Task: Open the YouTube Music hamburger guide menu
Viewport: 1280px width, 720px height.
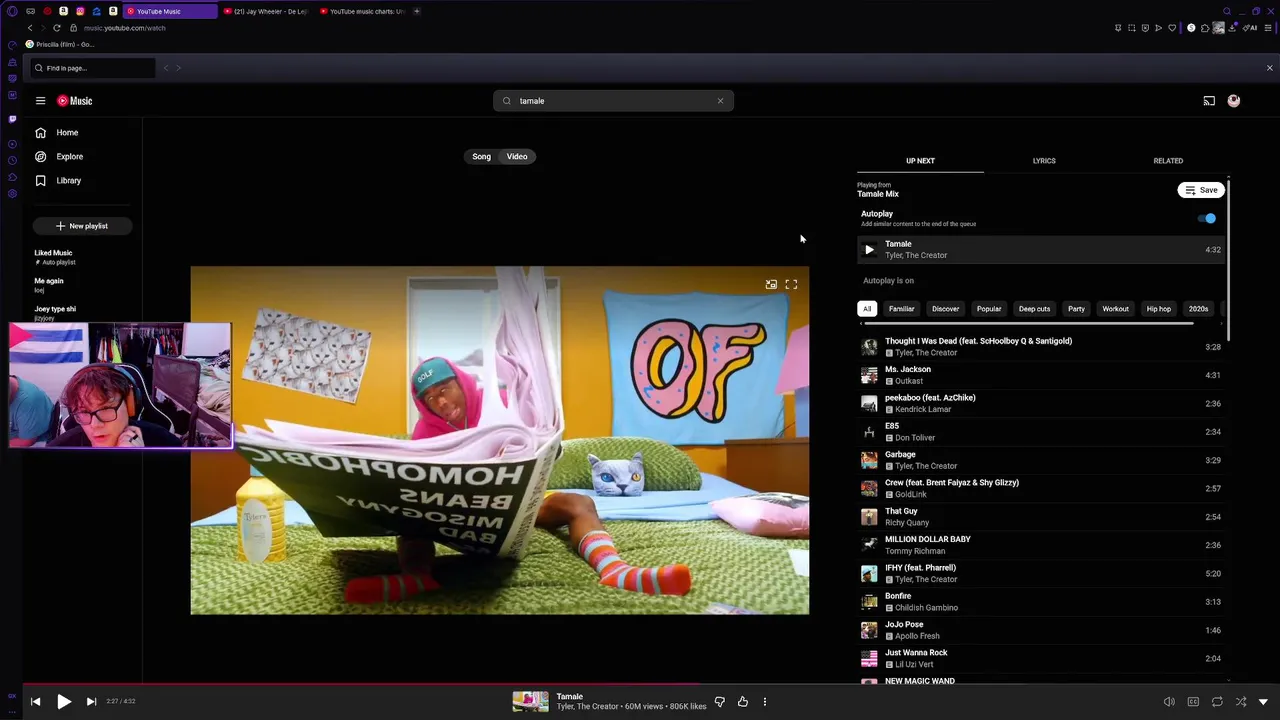Action: pyautogui.click(x=40, y=101)
